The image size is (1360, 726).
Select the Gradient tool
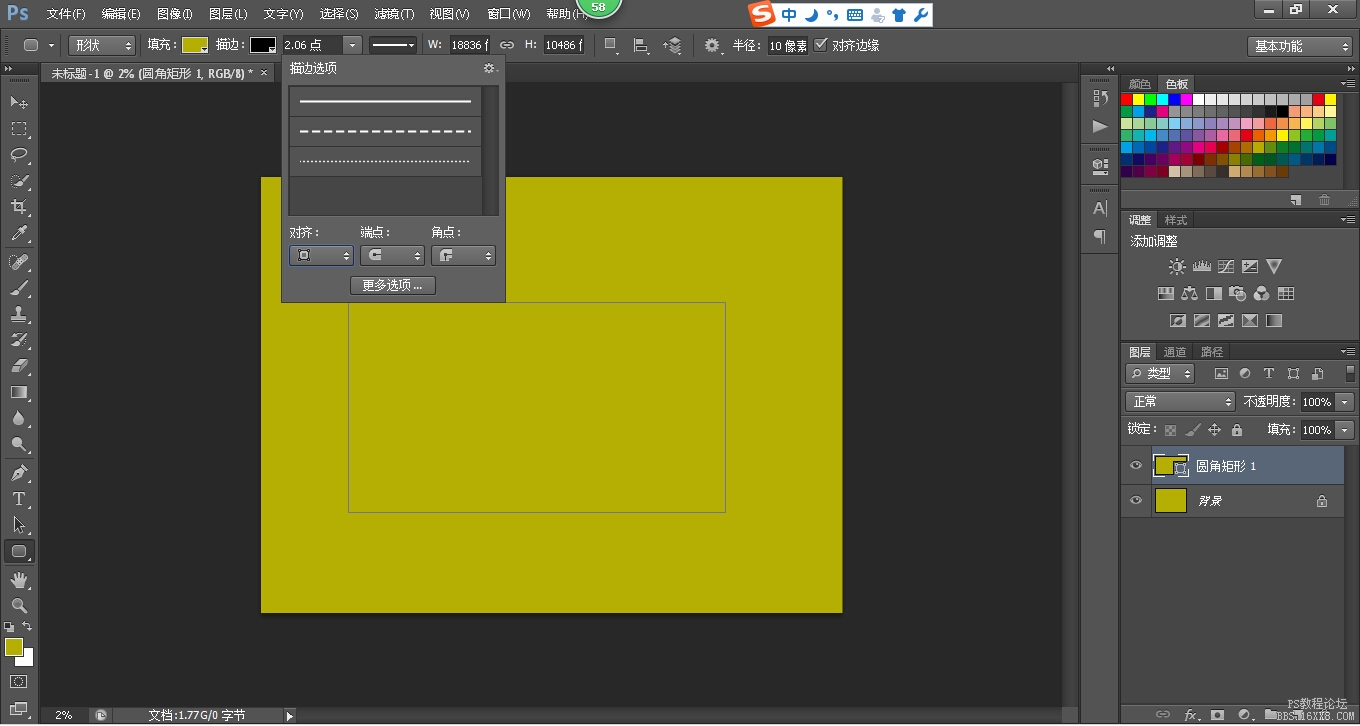point(19,392)
